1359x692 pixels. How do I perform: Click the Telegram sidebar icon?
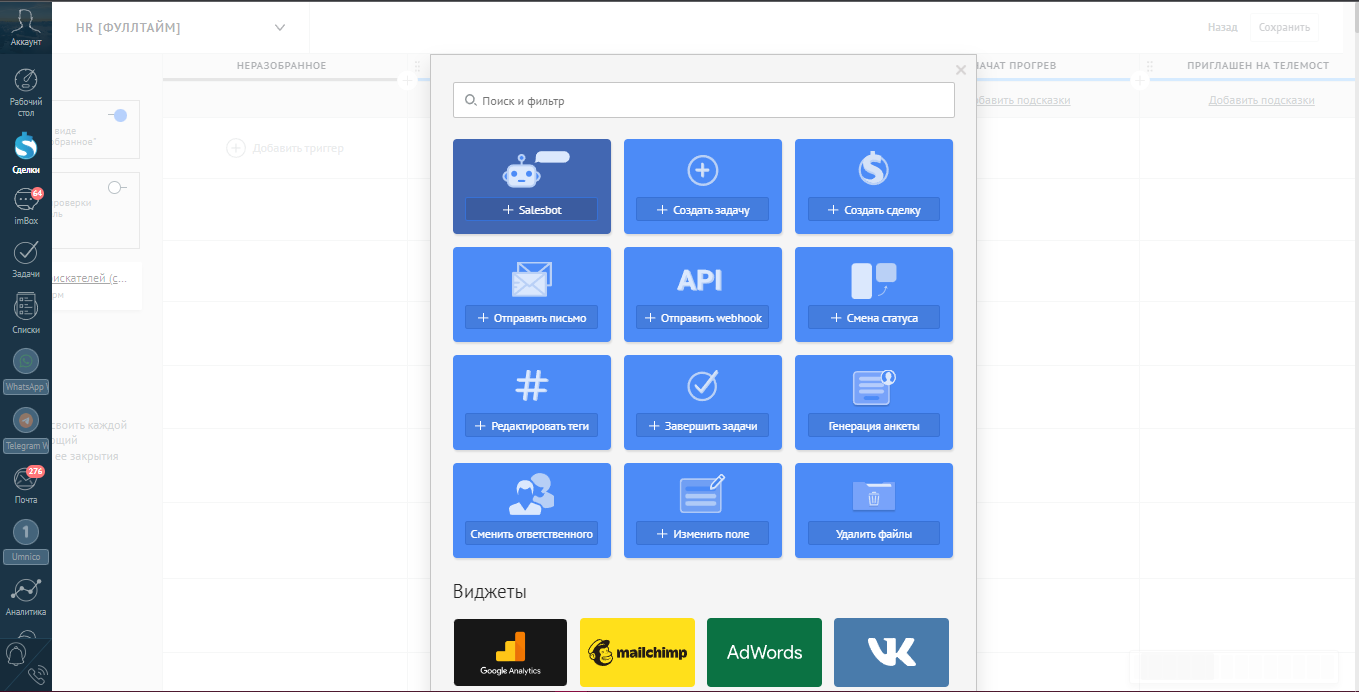click(26, 420)
